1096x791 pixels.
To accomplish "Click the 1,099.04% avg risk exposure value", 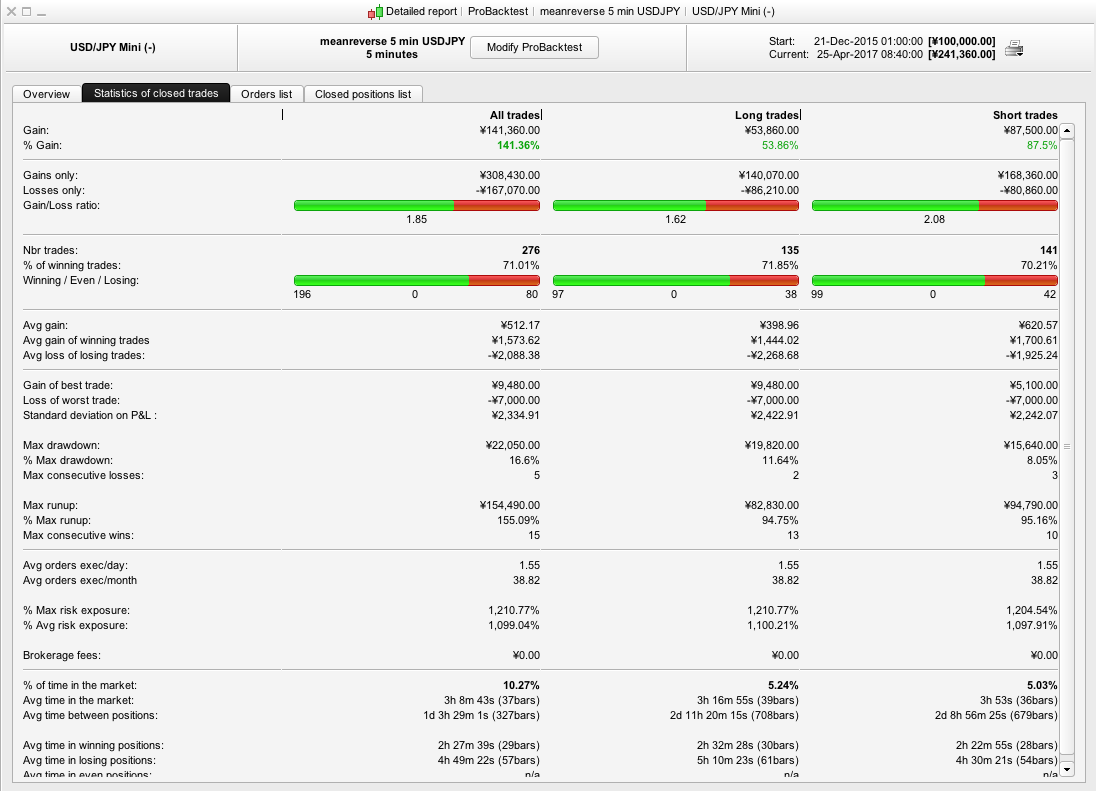I will coord(514,625).
